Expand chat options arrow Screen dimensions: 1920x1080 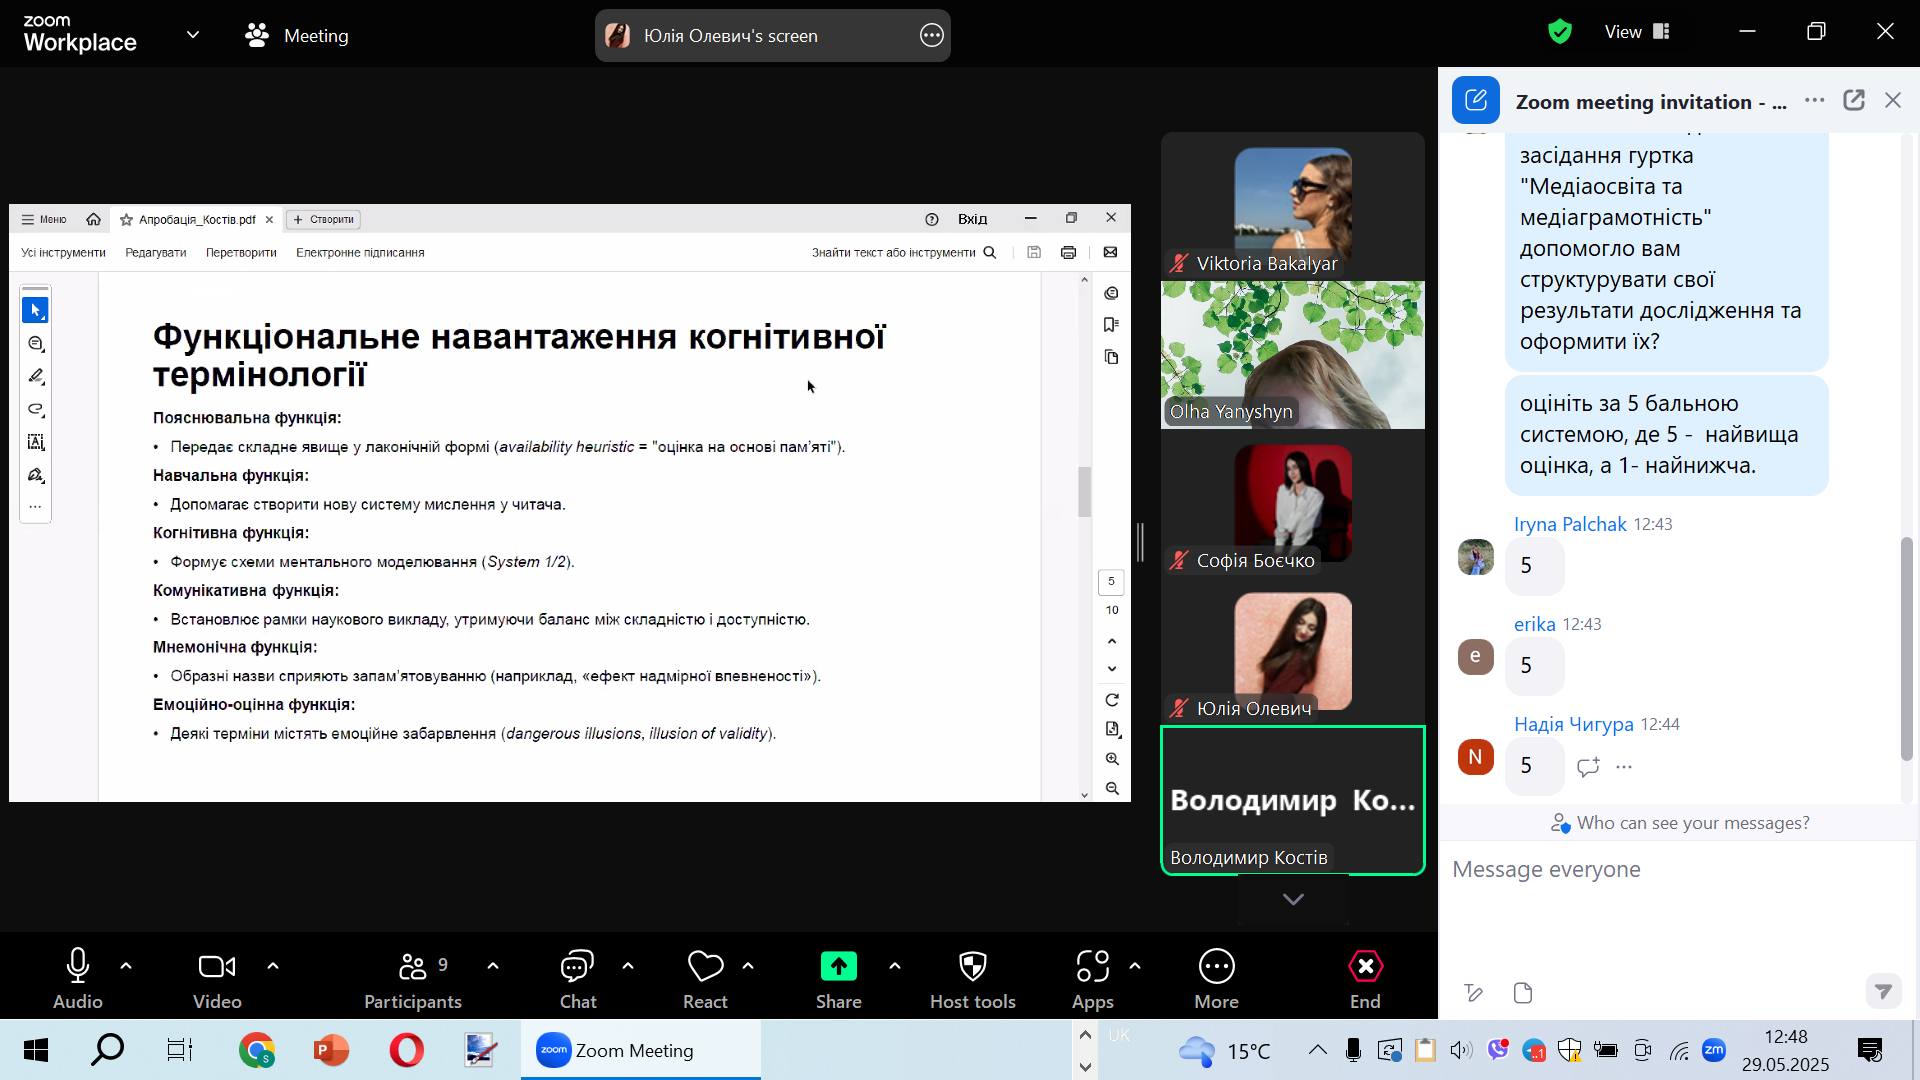click(x=628, y=966)
